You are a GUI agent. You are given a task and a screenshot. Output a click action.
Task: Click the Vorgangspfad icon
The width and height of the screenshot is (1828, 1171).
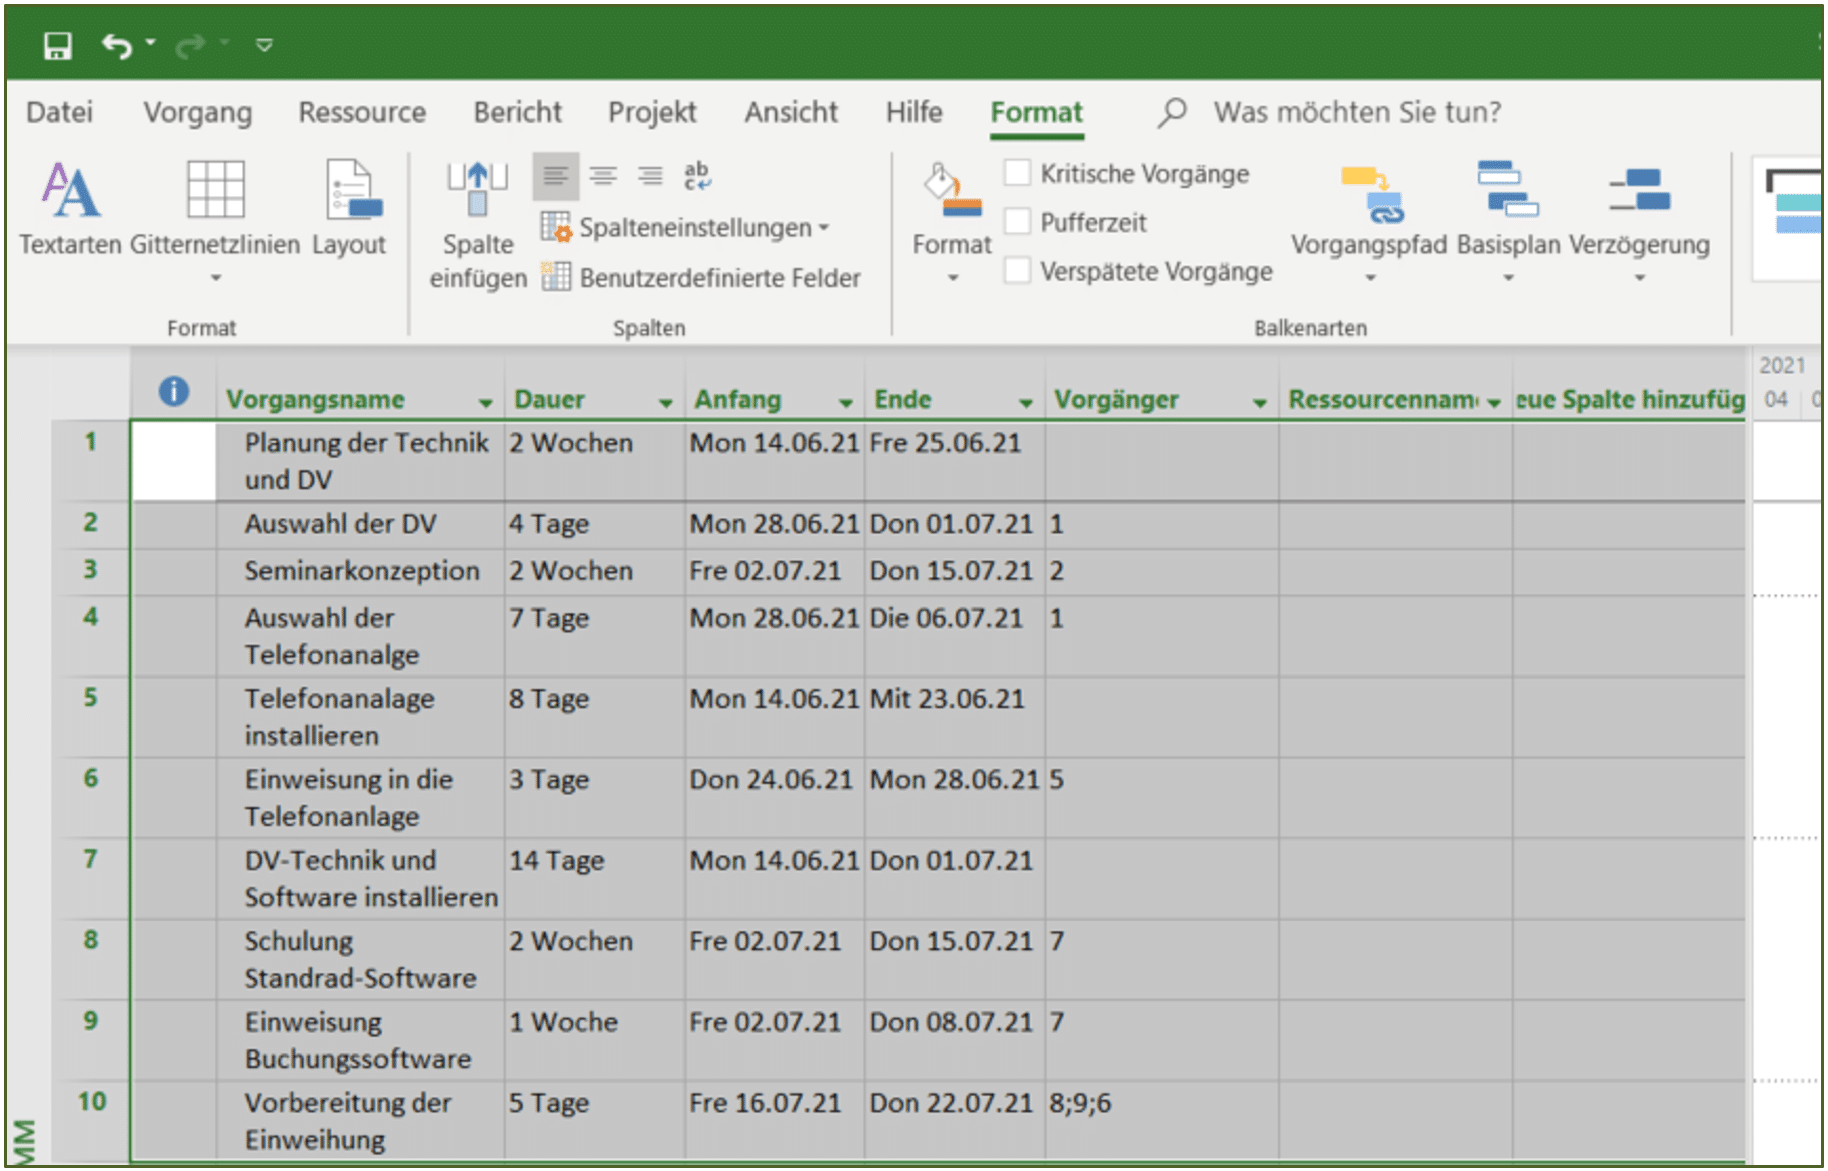[x=1371, y=193]
